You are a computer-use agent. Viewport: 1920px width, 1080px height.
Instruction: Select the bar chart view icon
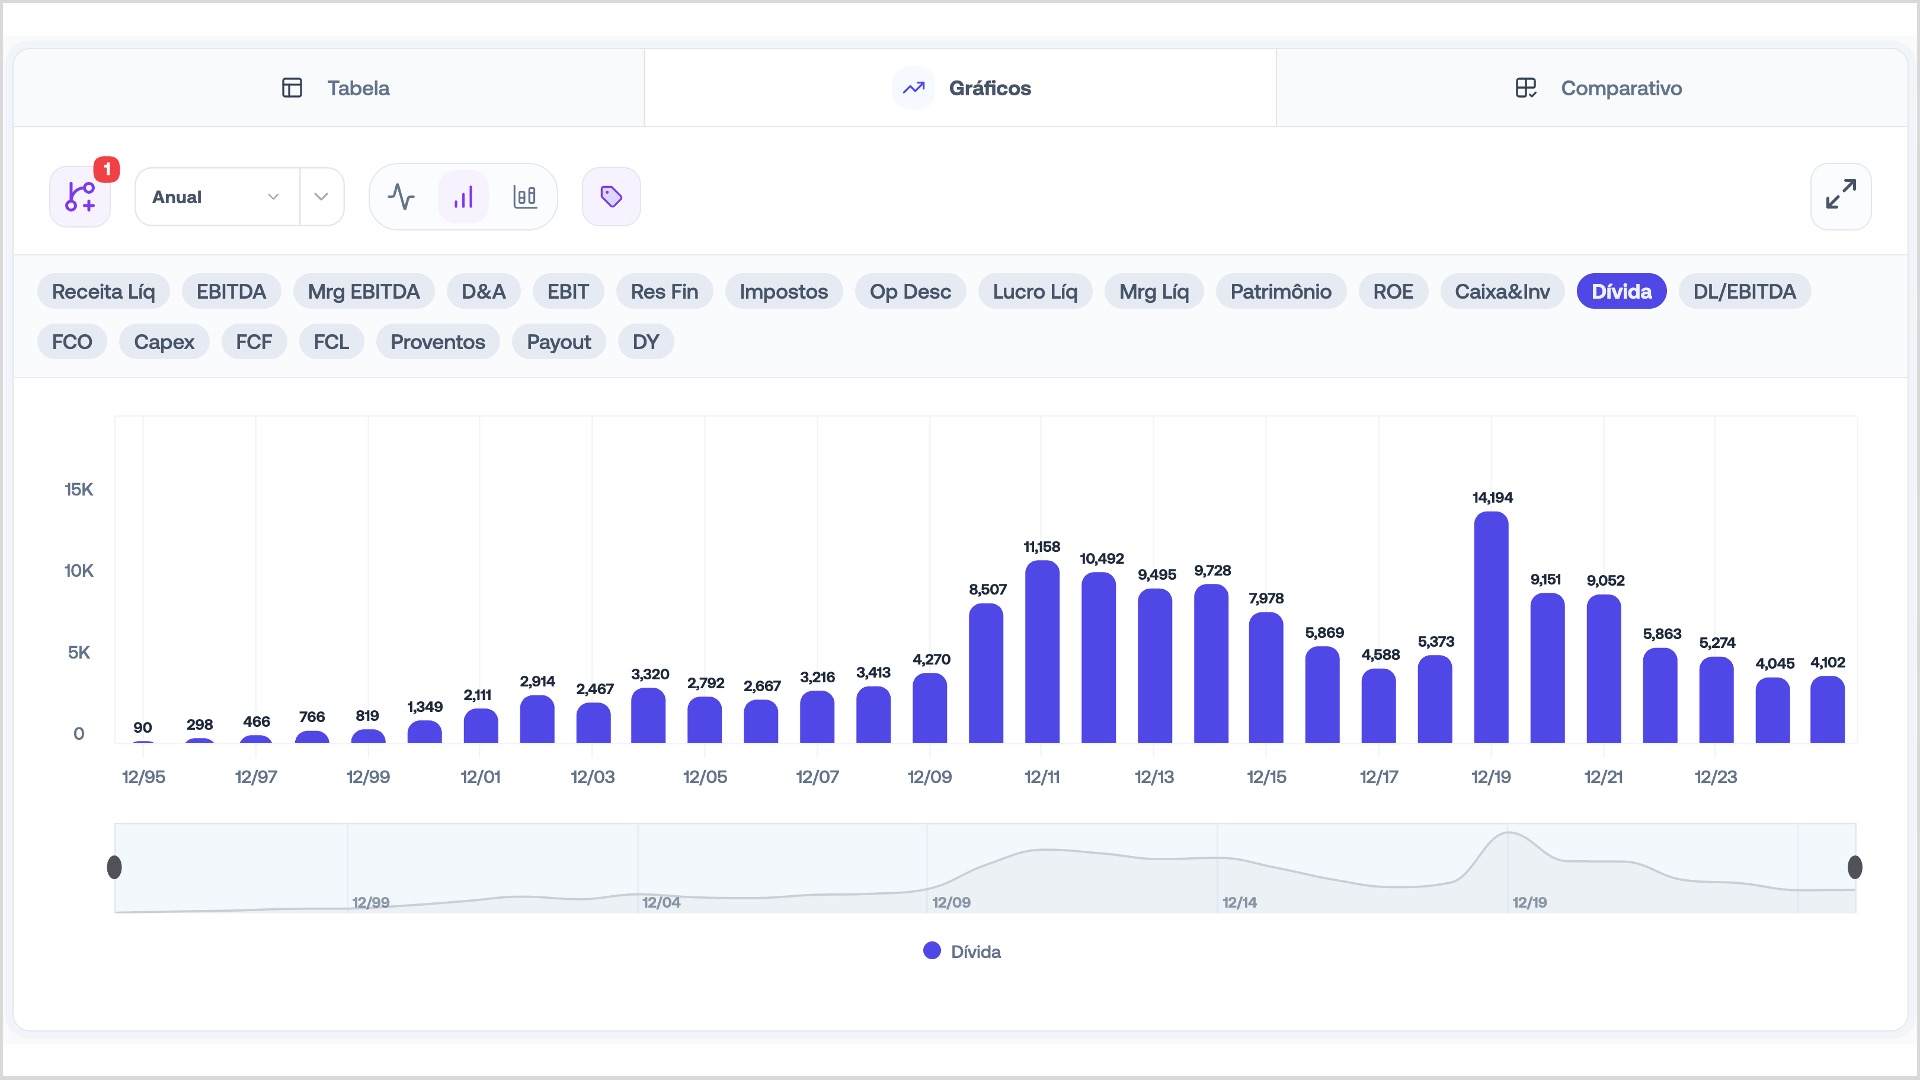pyautogui.click(x=463, y=197)
